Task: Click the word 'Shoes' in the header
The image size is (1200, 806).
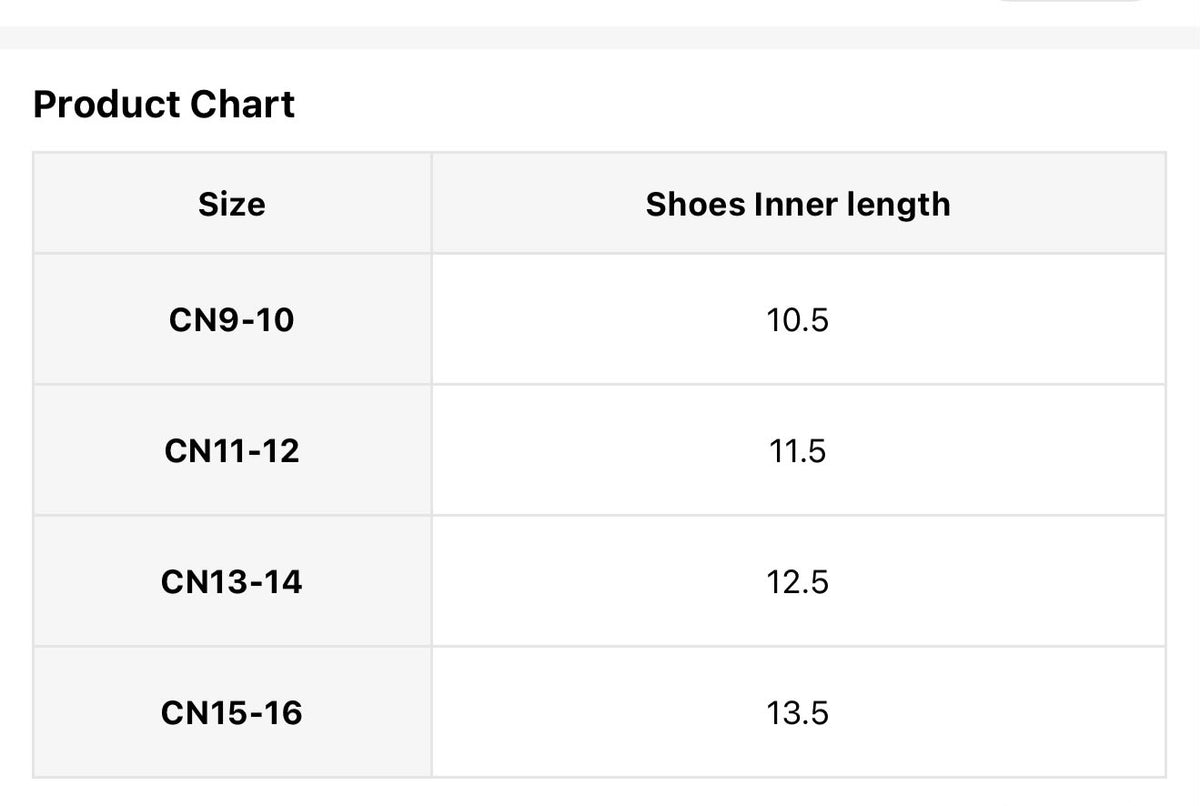Action: click(x=696, y=204)
